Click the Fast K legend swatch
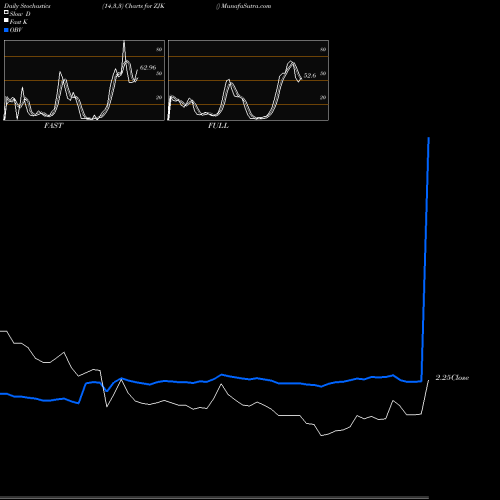 pos(6,21)
